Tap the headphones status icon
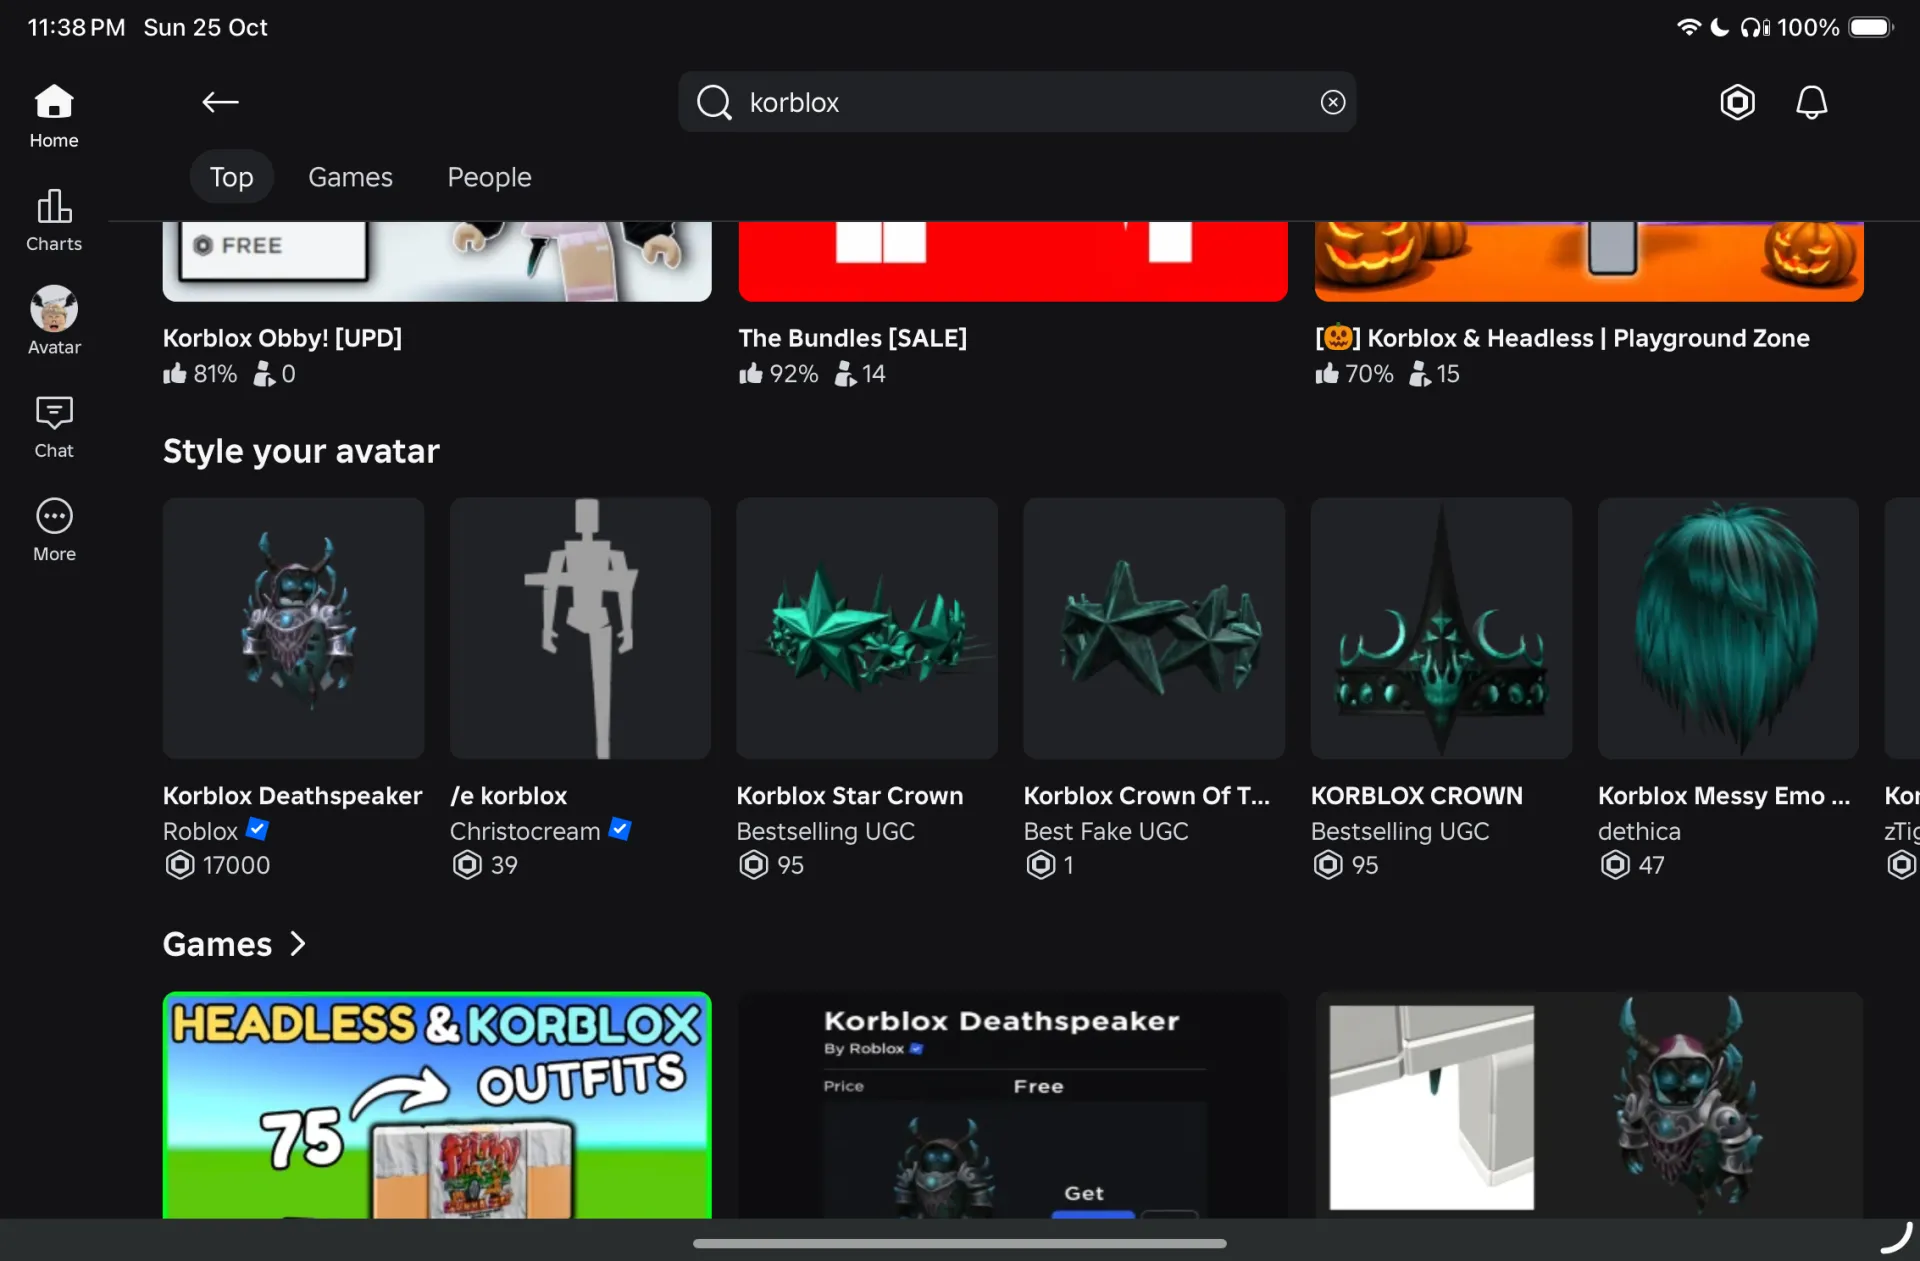 [1754, 27]
